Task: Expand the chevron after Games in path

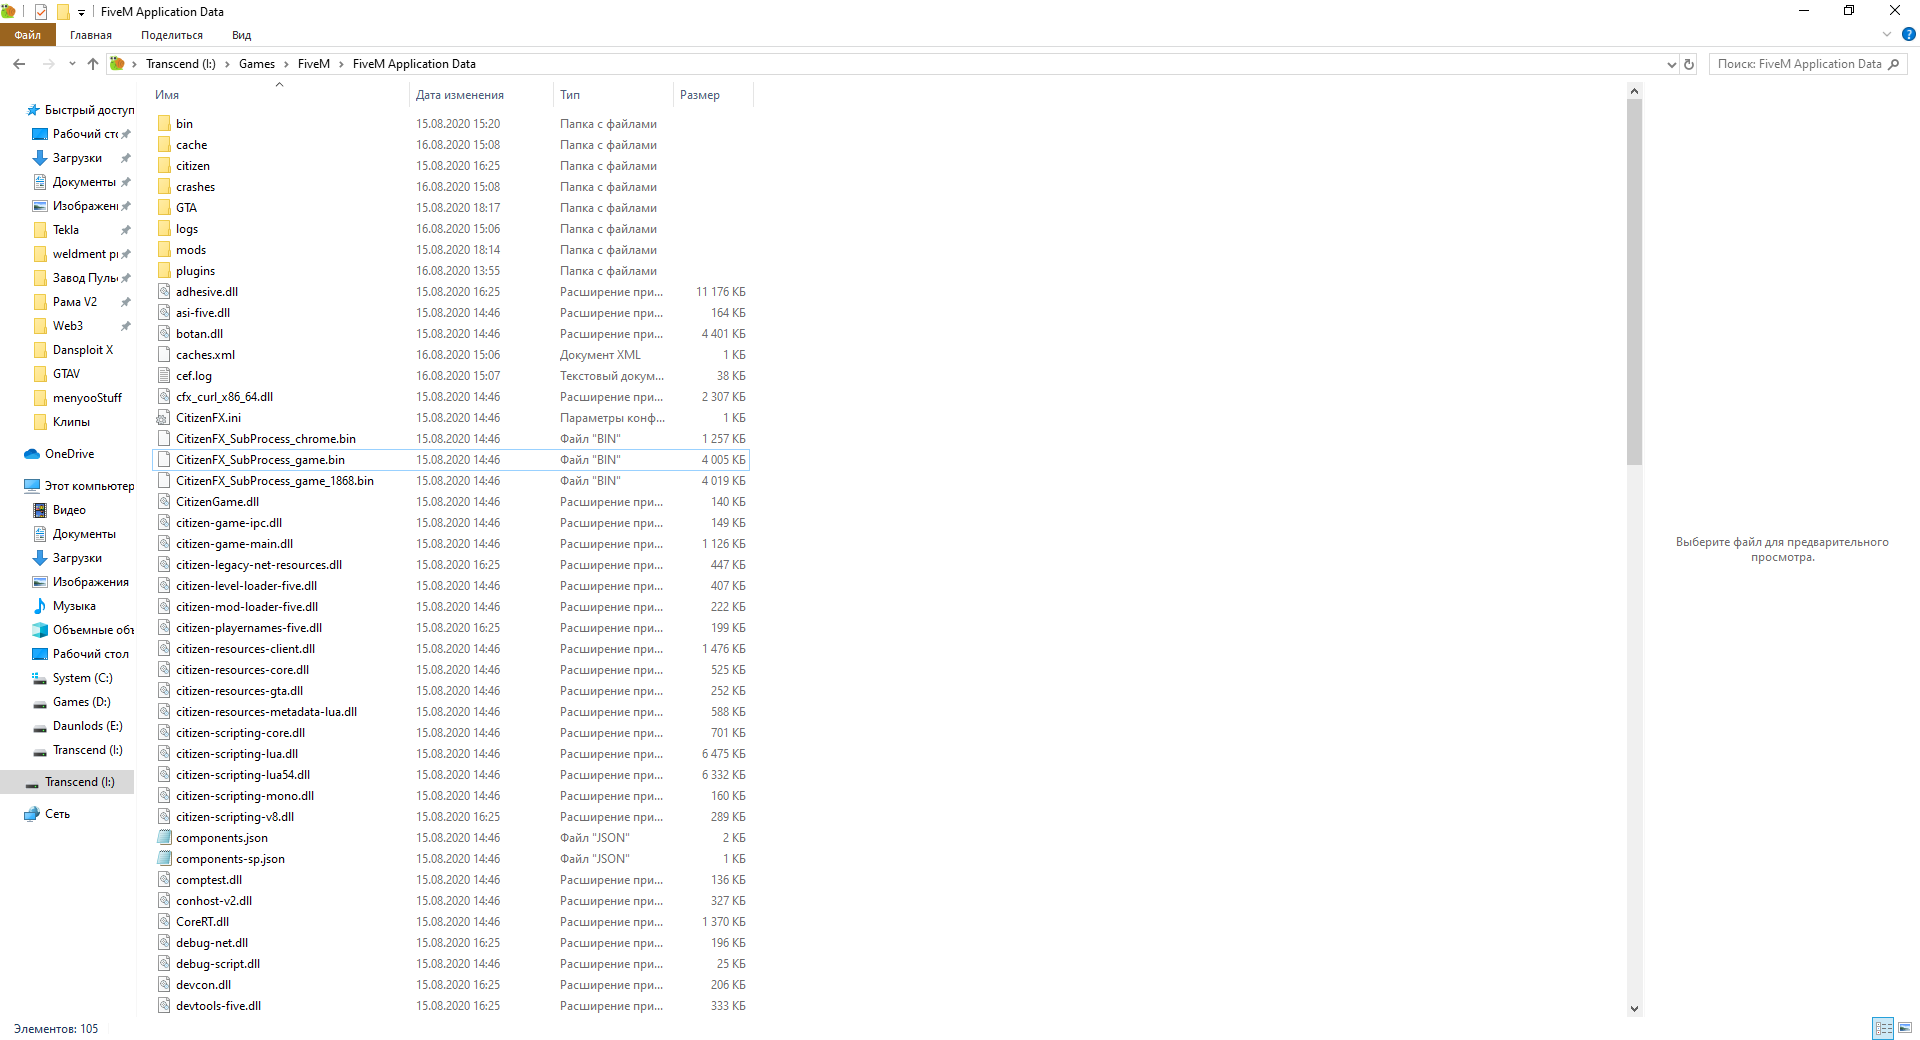Action: [x=286, y=64]
